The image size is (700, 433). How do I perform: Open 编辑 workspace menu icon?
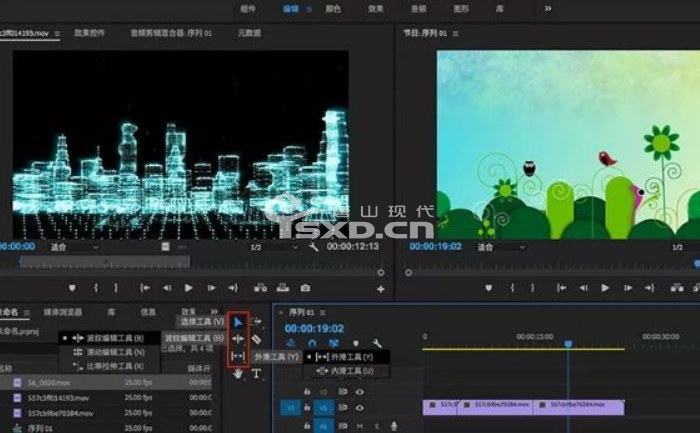[309, 9]
